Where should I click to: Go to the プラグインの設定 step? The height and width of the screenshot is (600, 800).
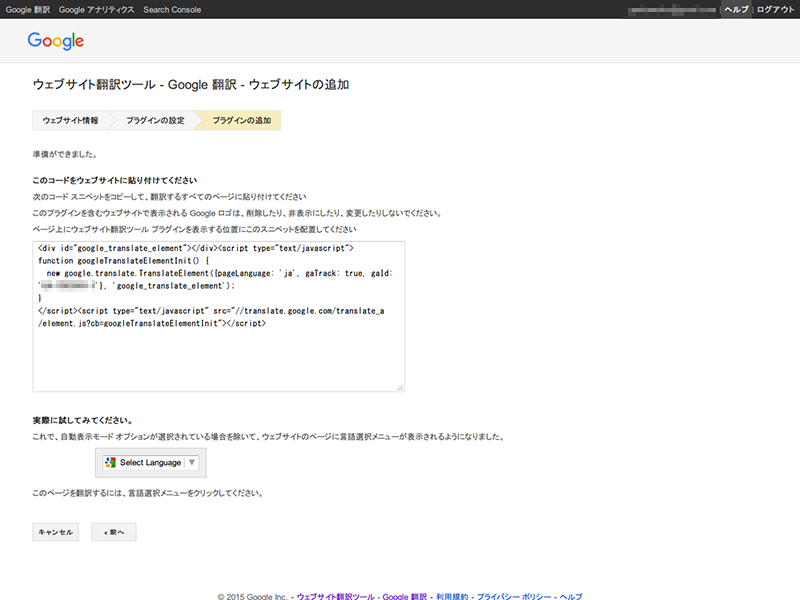155,120
